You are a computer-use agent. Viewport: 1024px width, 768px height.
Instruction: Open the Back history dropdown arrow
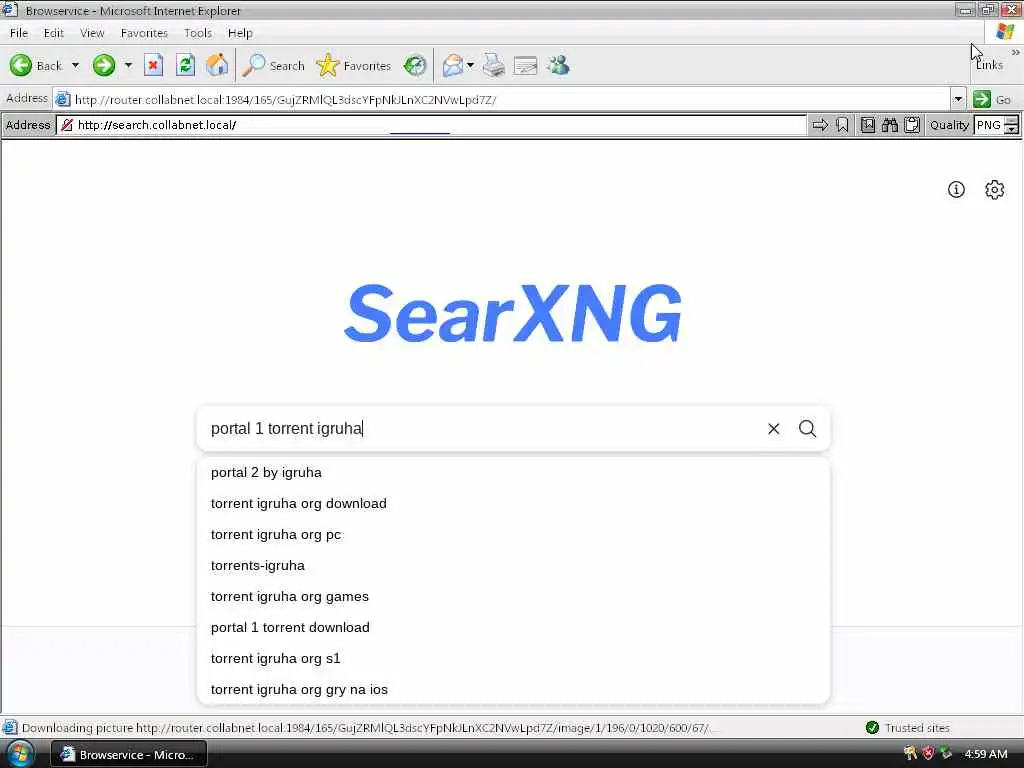click(75, 65)
